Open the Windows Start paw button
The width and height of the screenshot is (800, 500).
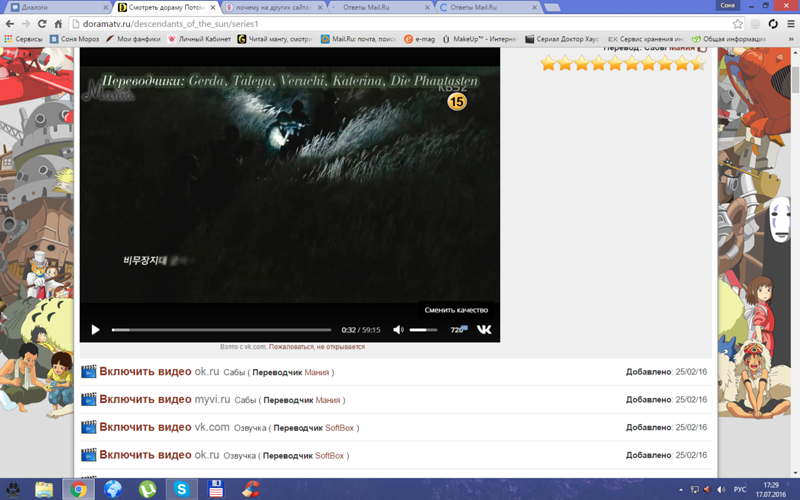(x=12, y=489)
